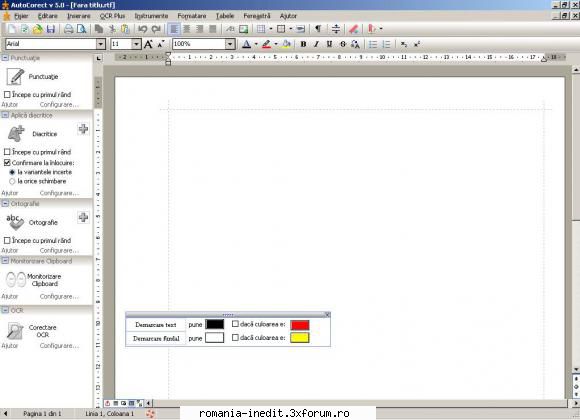Screen dimensions: 580x420
Task: Collapse the Punctuație panel section
Action: coord(5,57)
